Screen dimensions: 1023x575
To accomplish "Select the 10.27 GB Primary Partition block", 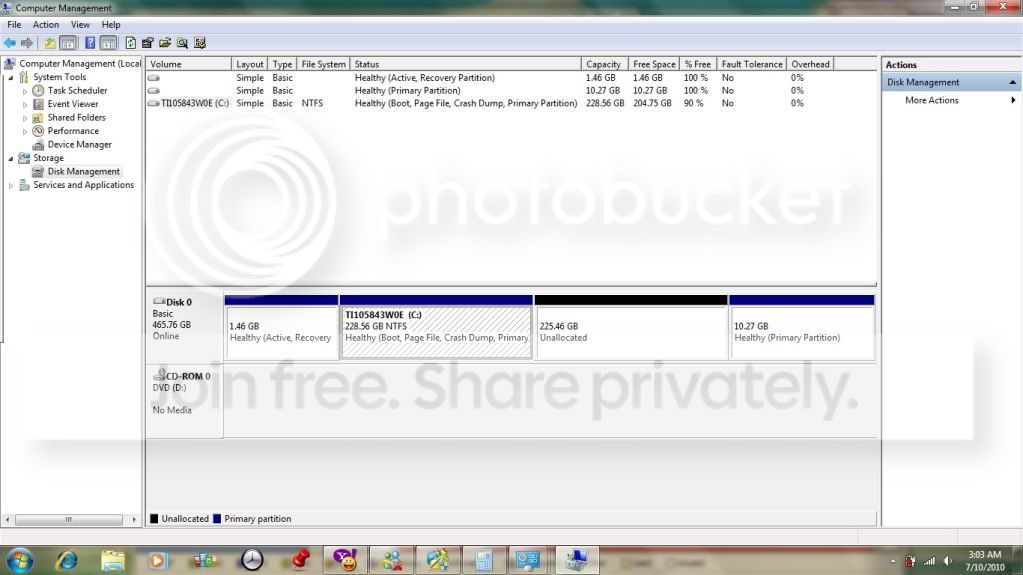I will (x=801, y=327).
